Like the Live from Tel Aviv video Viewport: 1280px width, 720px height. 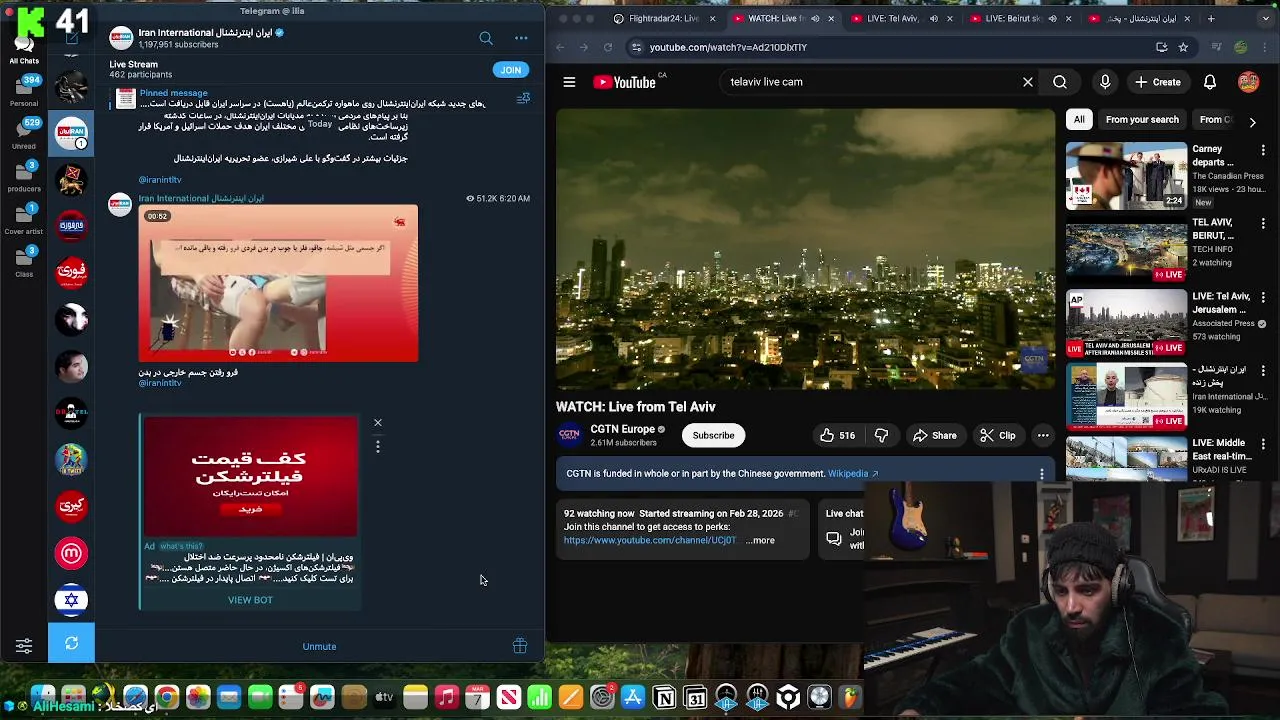[837, 435]
